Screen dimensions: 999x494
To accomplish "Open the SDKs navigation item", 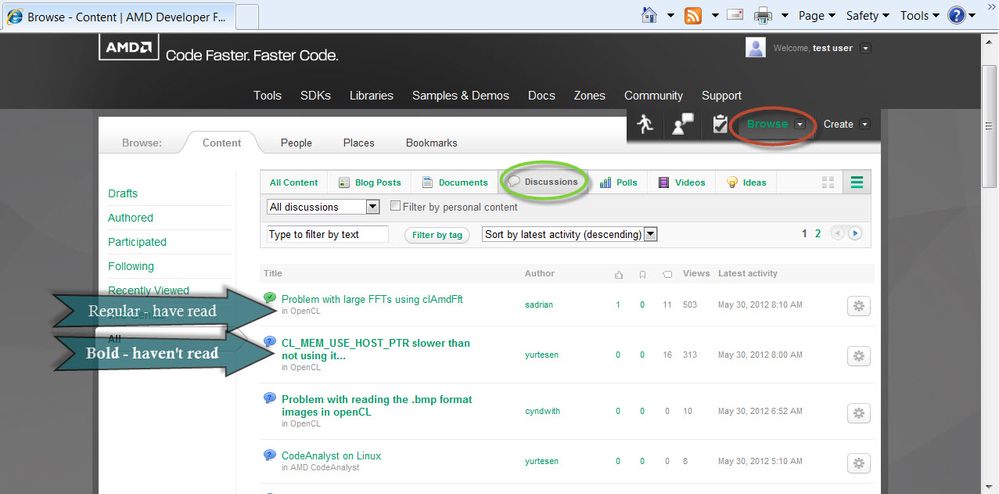I will [x=315, y=96].
